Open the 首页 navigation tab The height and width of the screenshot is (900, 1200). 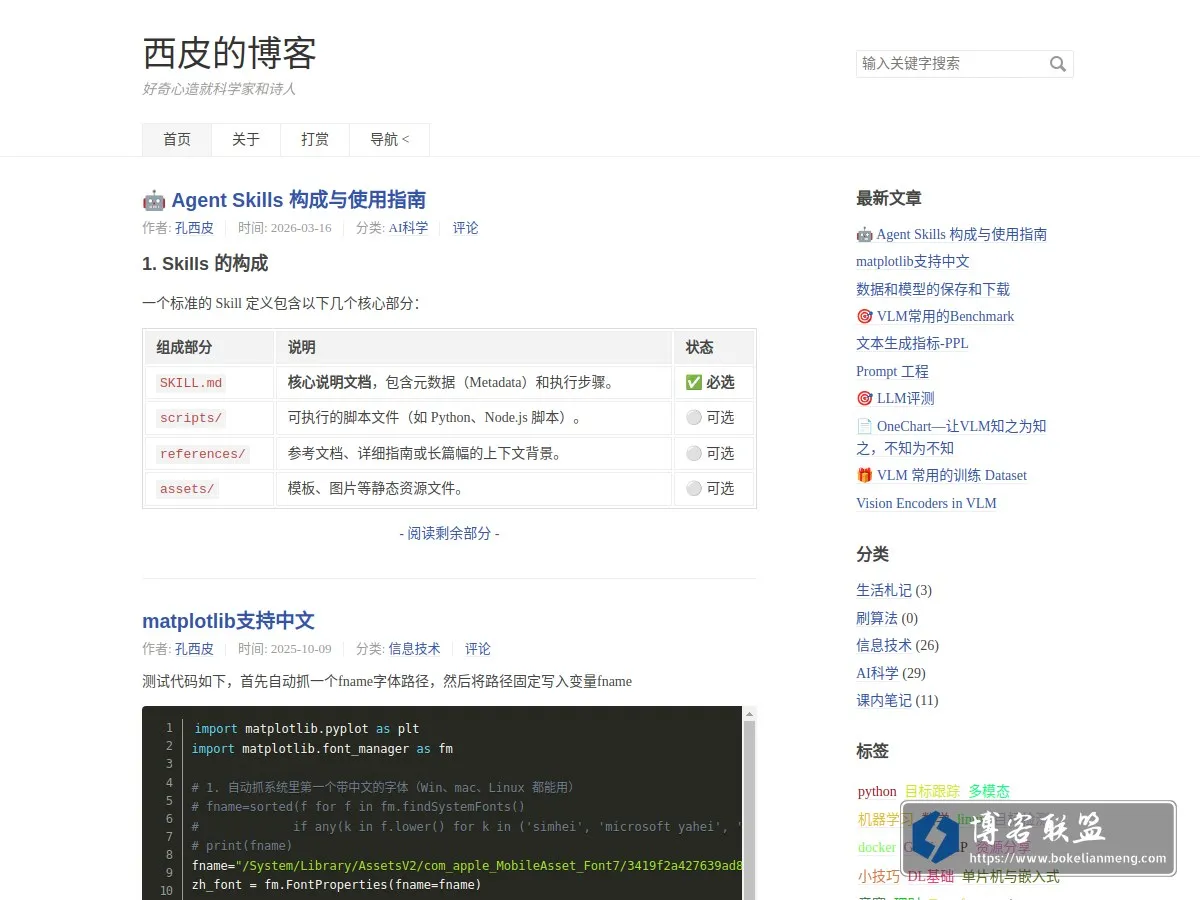(177, 140)
